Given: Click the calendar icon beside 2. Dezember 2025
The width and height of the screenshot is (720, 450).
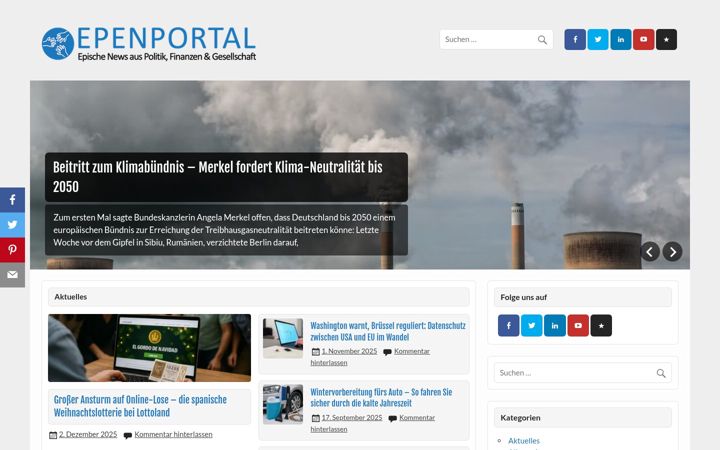Looking at the screenshot, I should click(53, 435).
